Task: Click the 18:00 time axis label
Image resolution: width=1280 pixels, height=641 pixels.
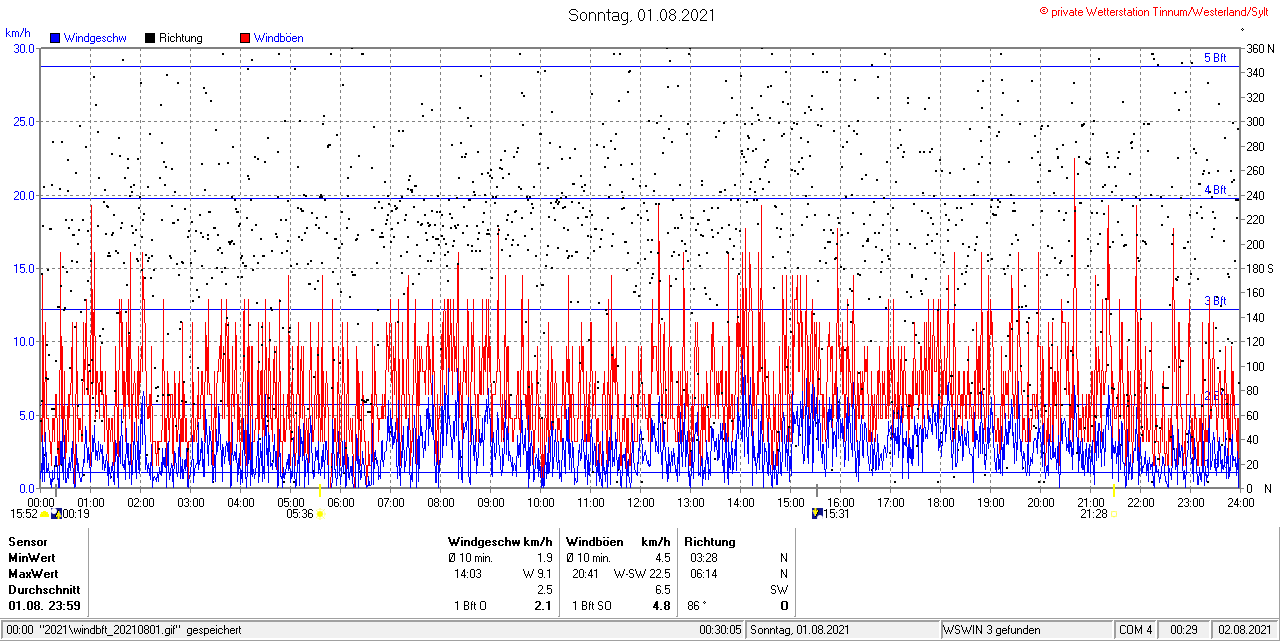Action: [941, 502]
